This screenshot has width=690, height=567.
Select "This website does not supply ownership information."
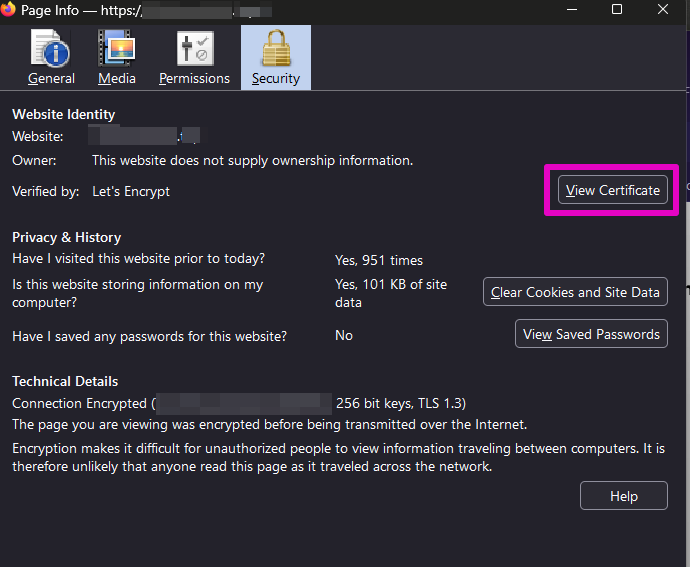[x=253, y=160]
